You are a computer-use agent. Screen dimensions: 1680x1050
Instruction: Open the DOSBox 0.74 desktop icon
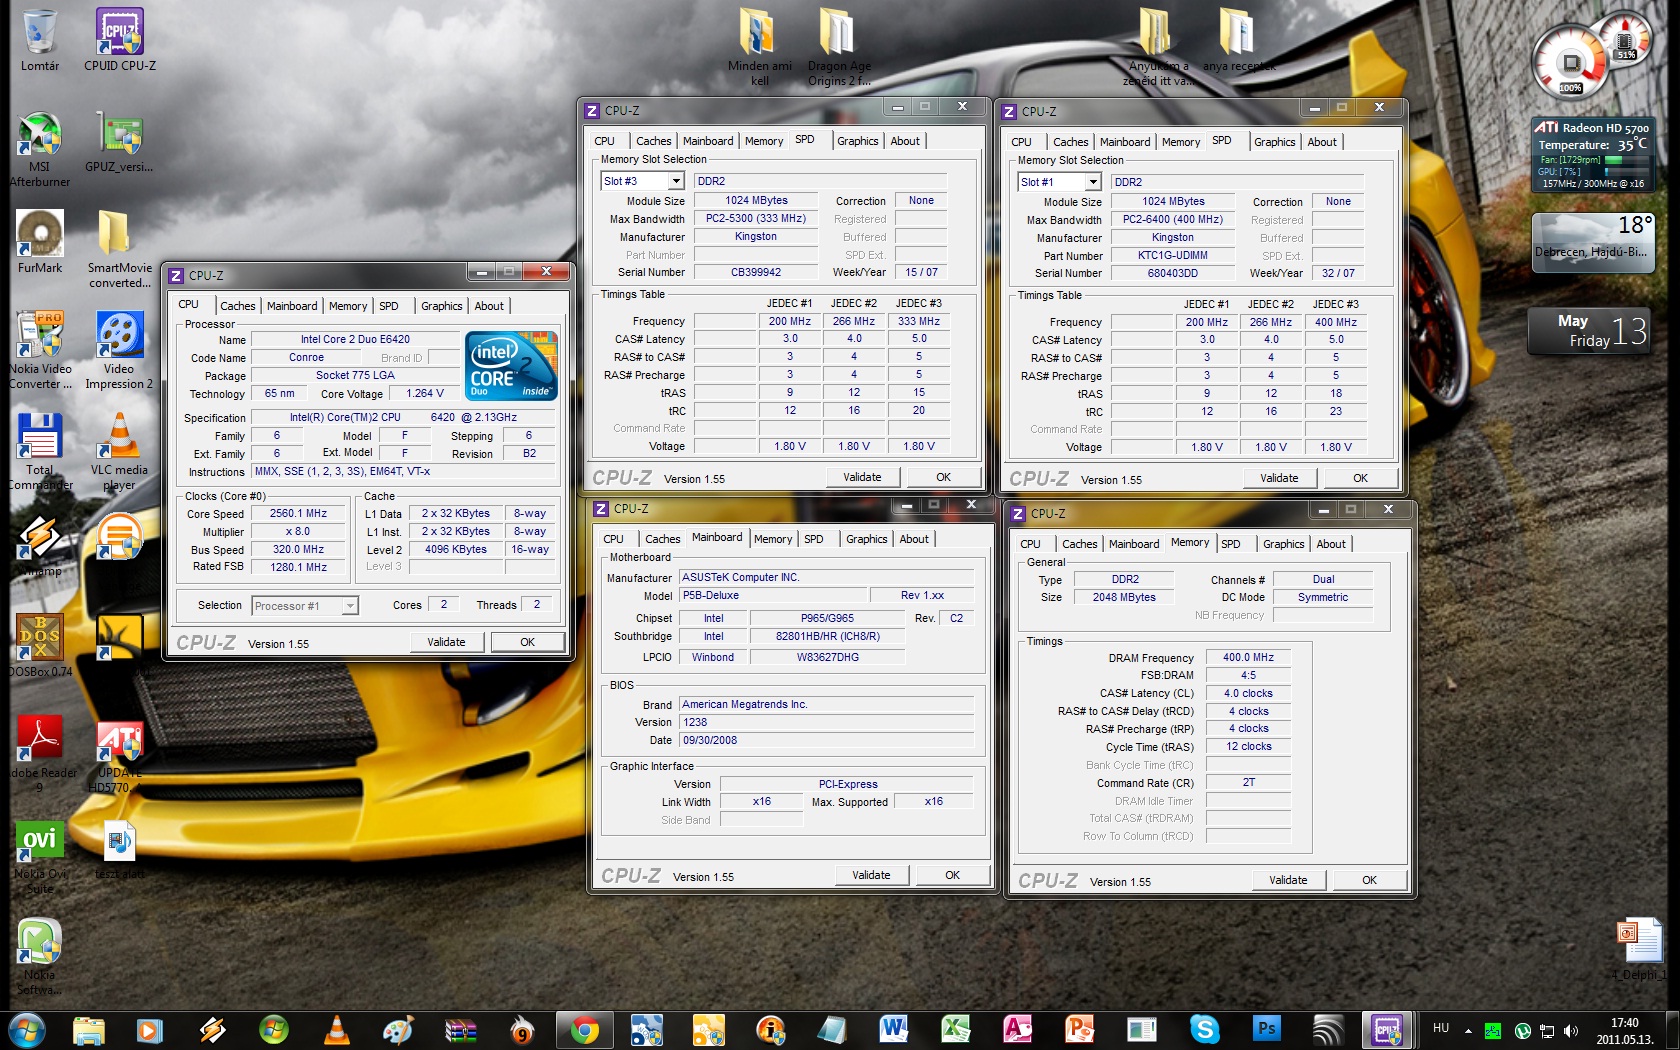[x=40, y=646]
